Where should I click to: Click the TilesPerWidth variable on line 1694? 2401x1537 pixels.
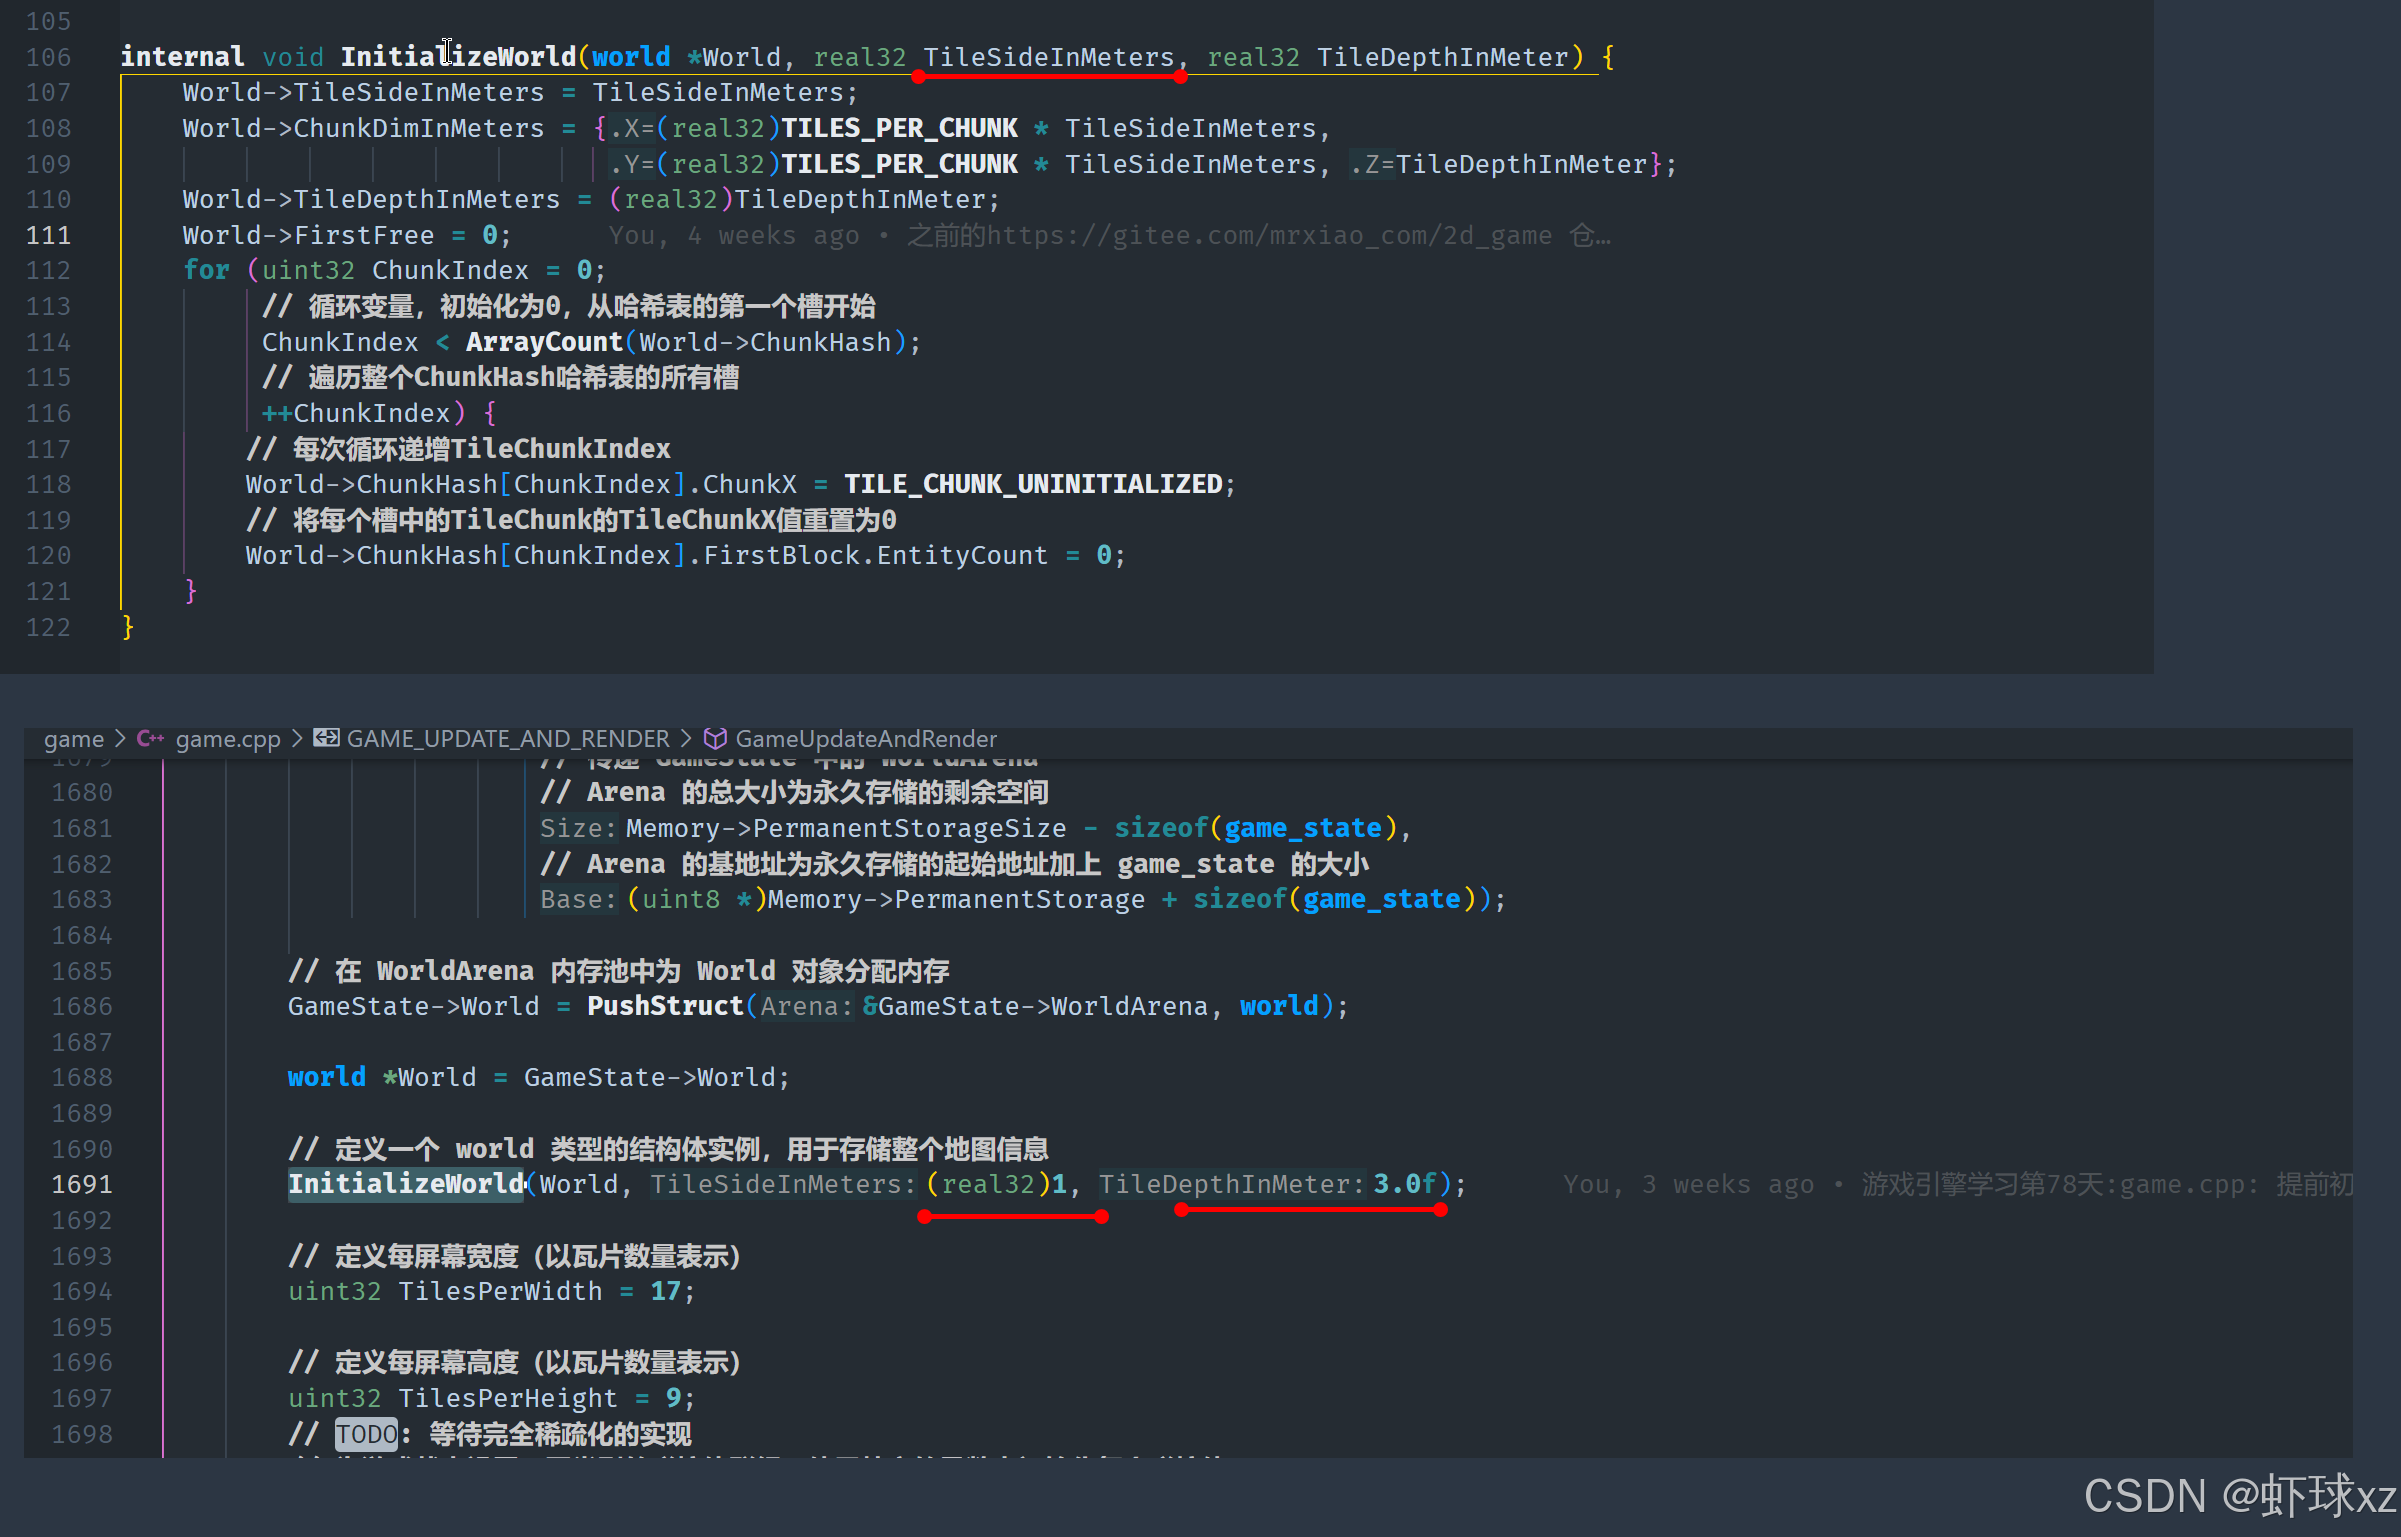tap(500, 1291)
